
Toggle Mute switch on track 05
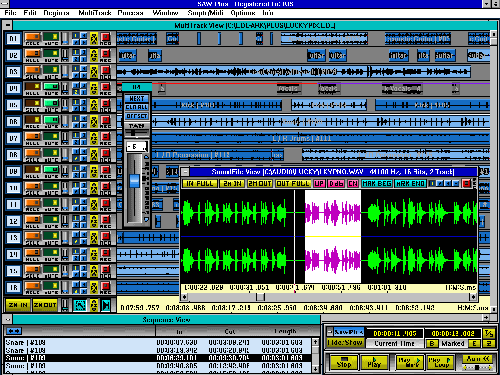[x=51, y=104]
